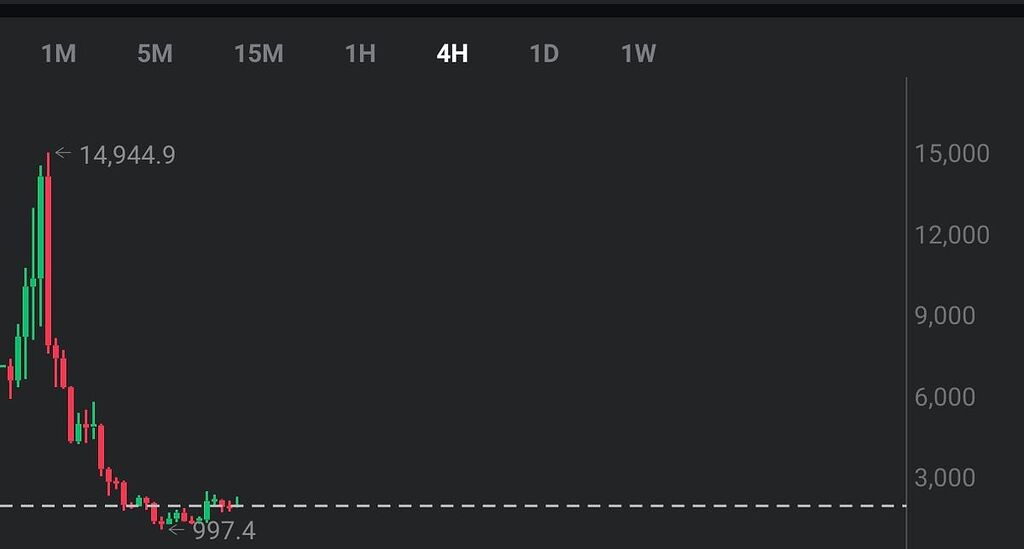Click the active 4H timeframe tab
Image resolution: width=1024 pixels, height=549 pixels.
[x=453, y=54]
